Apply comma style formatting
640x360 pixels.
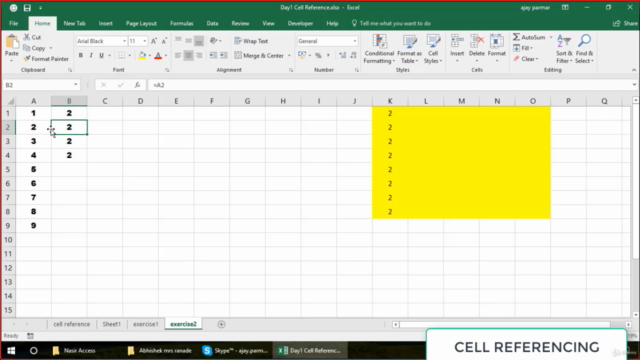(x=328, y=56)
